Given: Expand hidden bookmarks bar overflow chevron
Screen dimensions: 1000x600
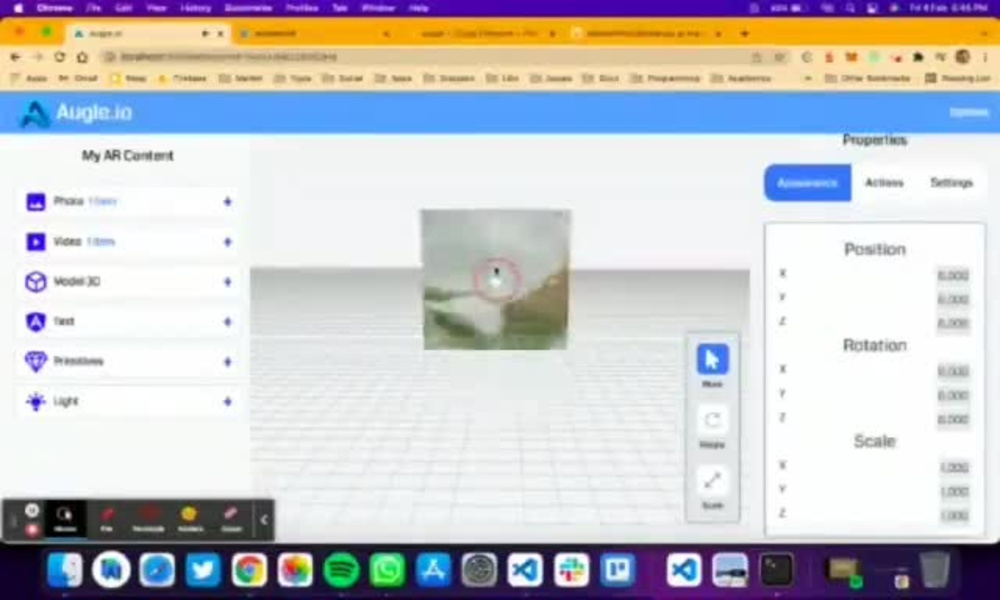Looking at the screenshot, I should (808, 78).
